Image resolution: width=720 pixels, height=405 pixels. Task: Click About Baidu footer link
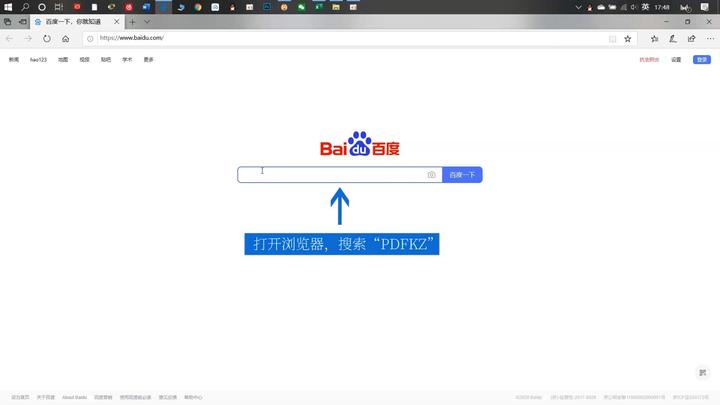pyautogui.click(x=74, y=398)
